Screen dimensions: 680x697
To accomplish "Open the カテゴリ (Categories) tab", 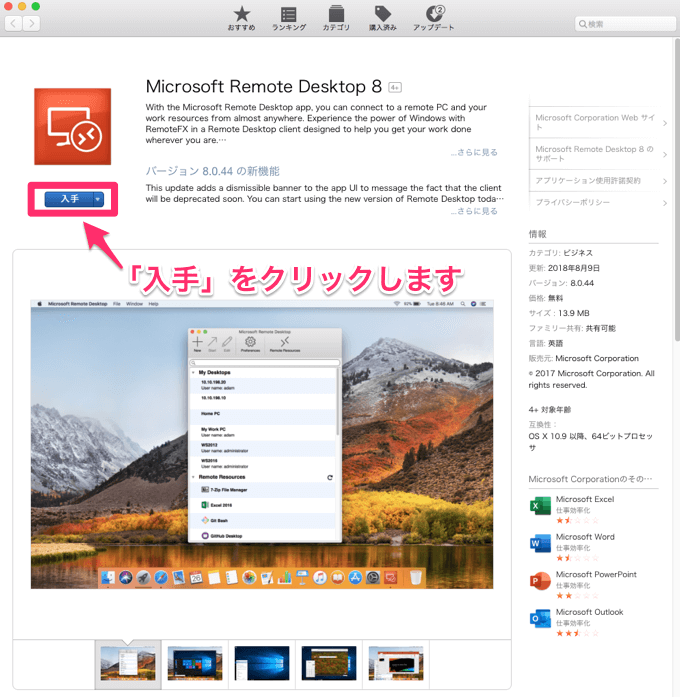I will point(336,18).
